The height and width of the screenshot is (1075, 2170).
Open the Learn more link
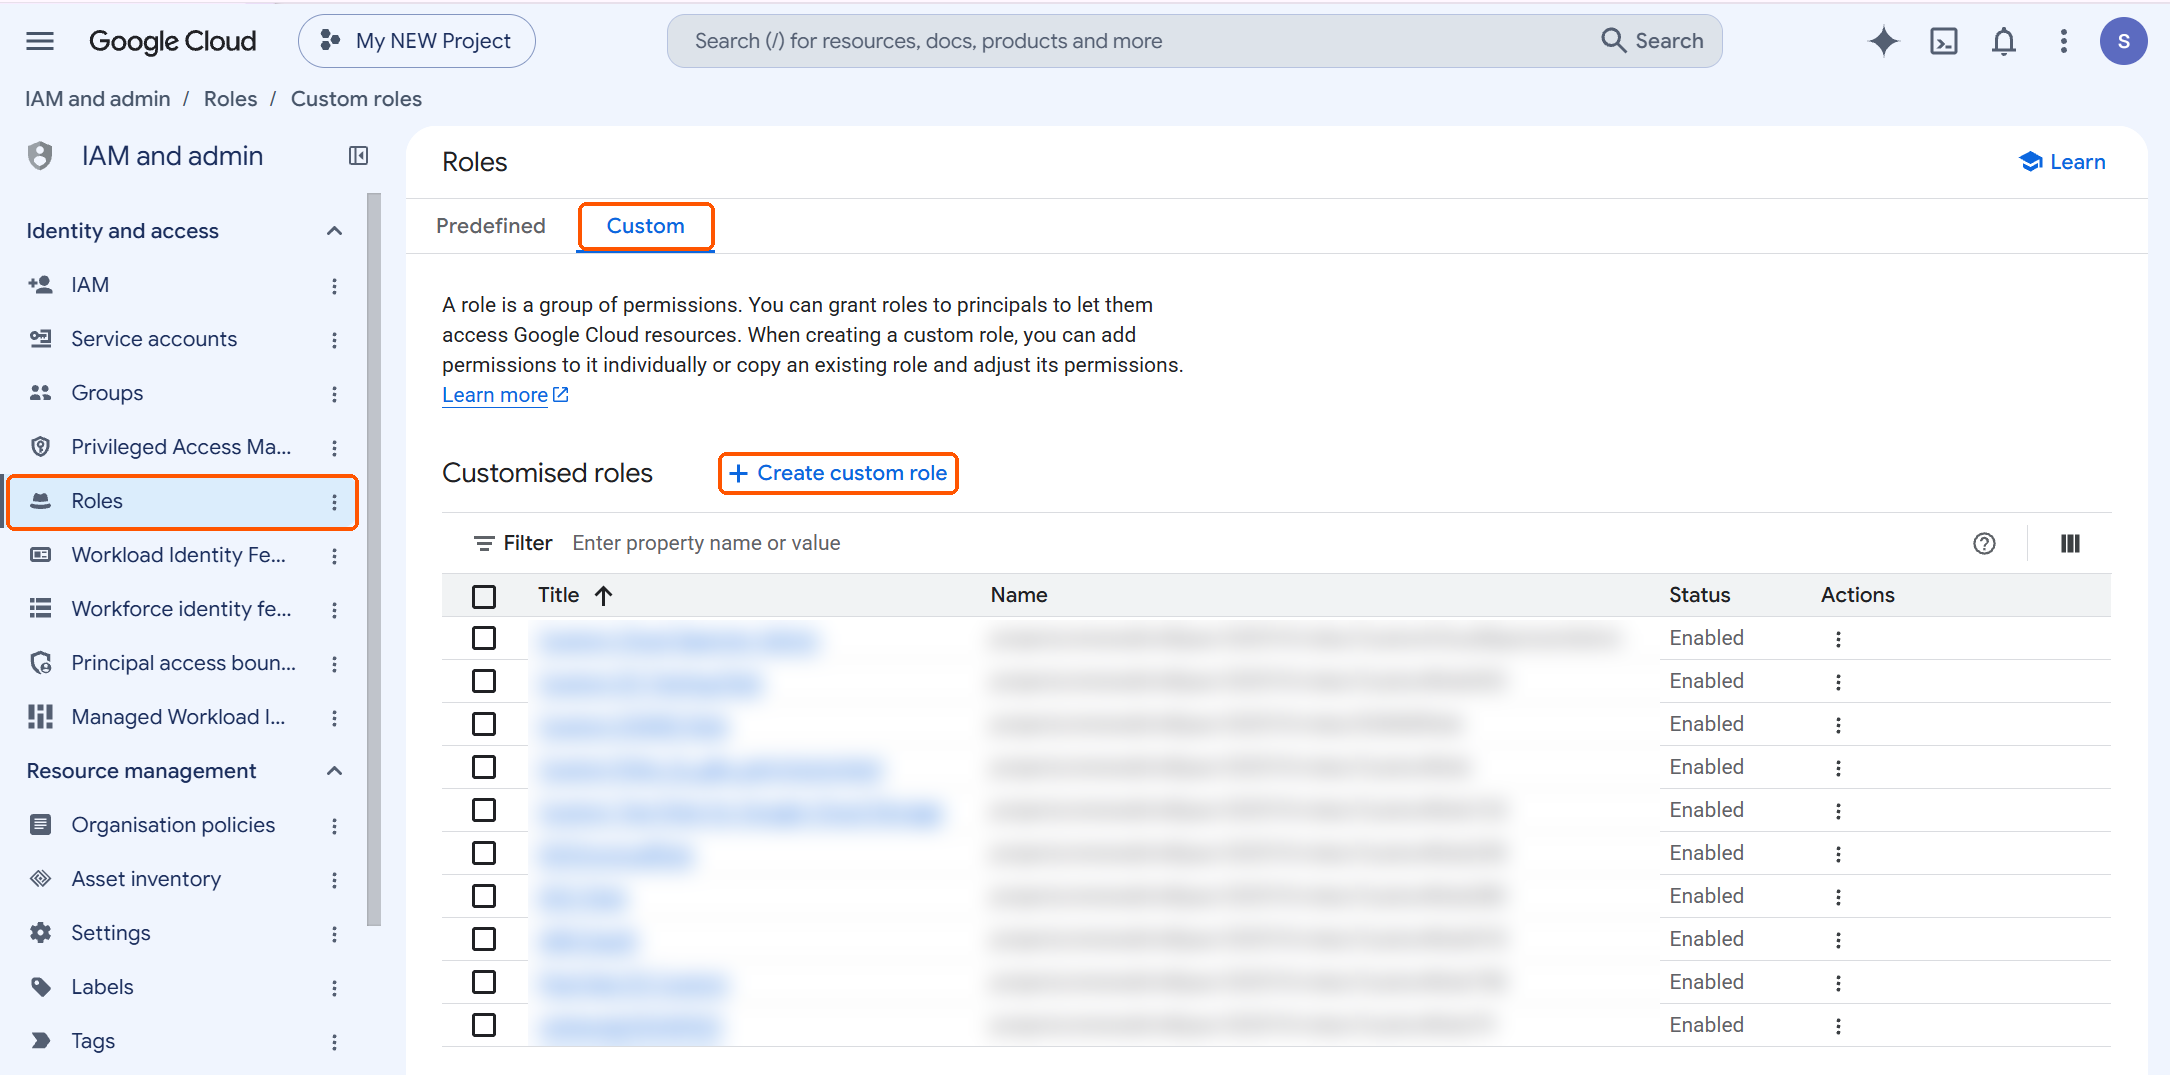click(x=505, y=395)
